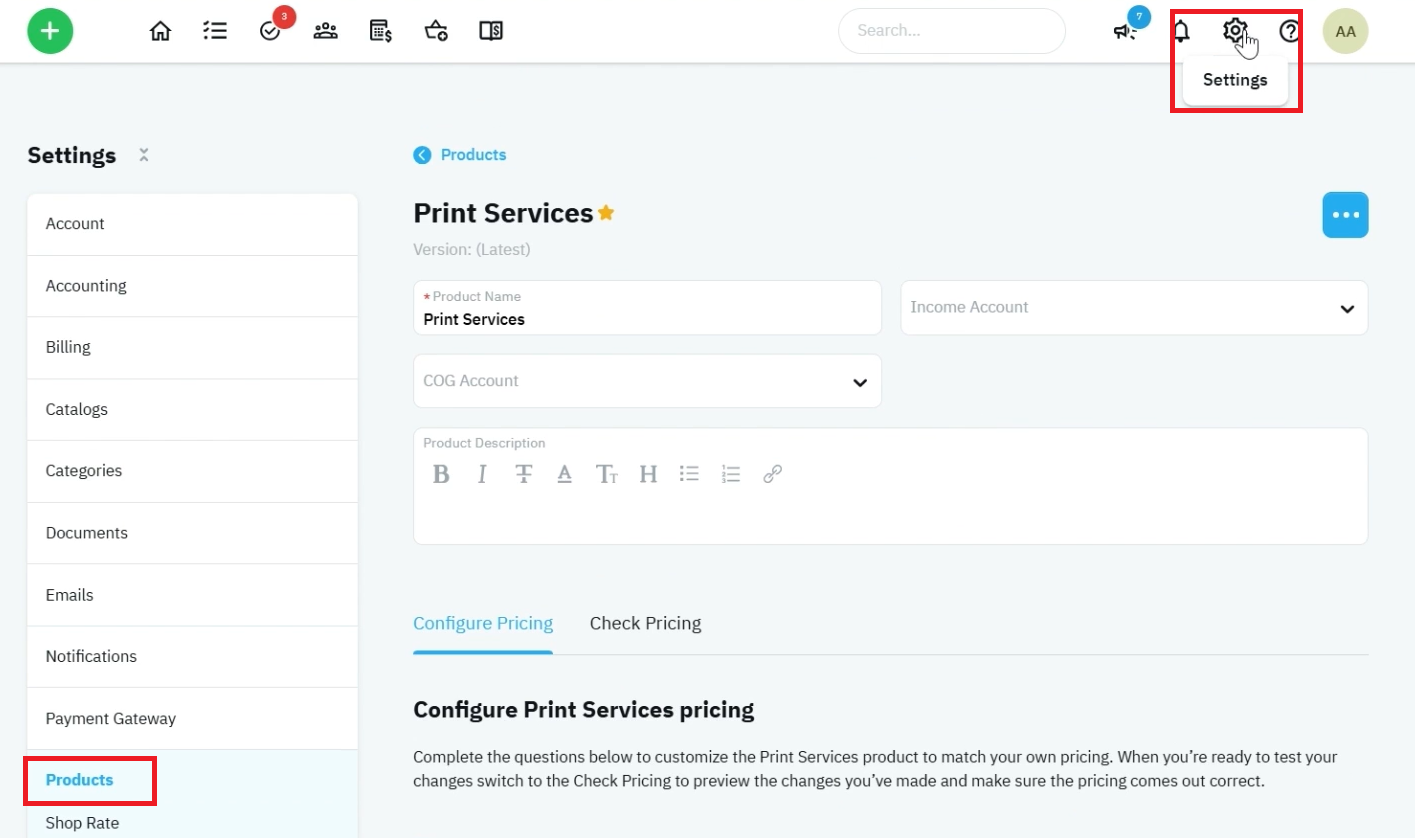The image size is (1415, 838).
Task: Select Documents in Settings sidebar
Action: click(x=192, y=533)
